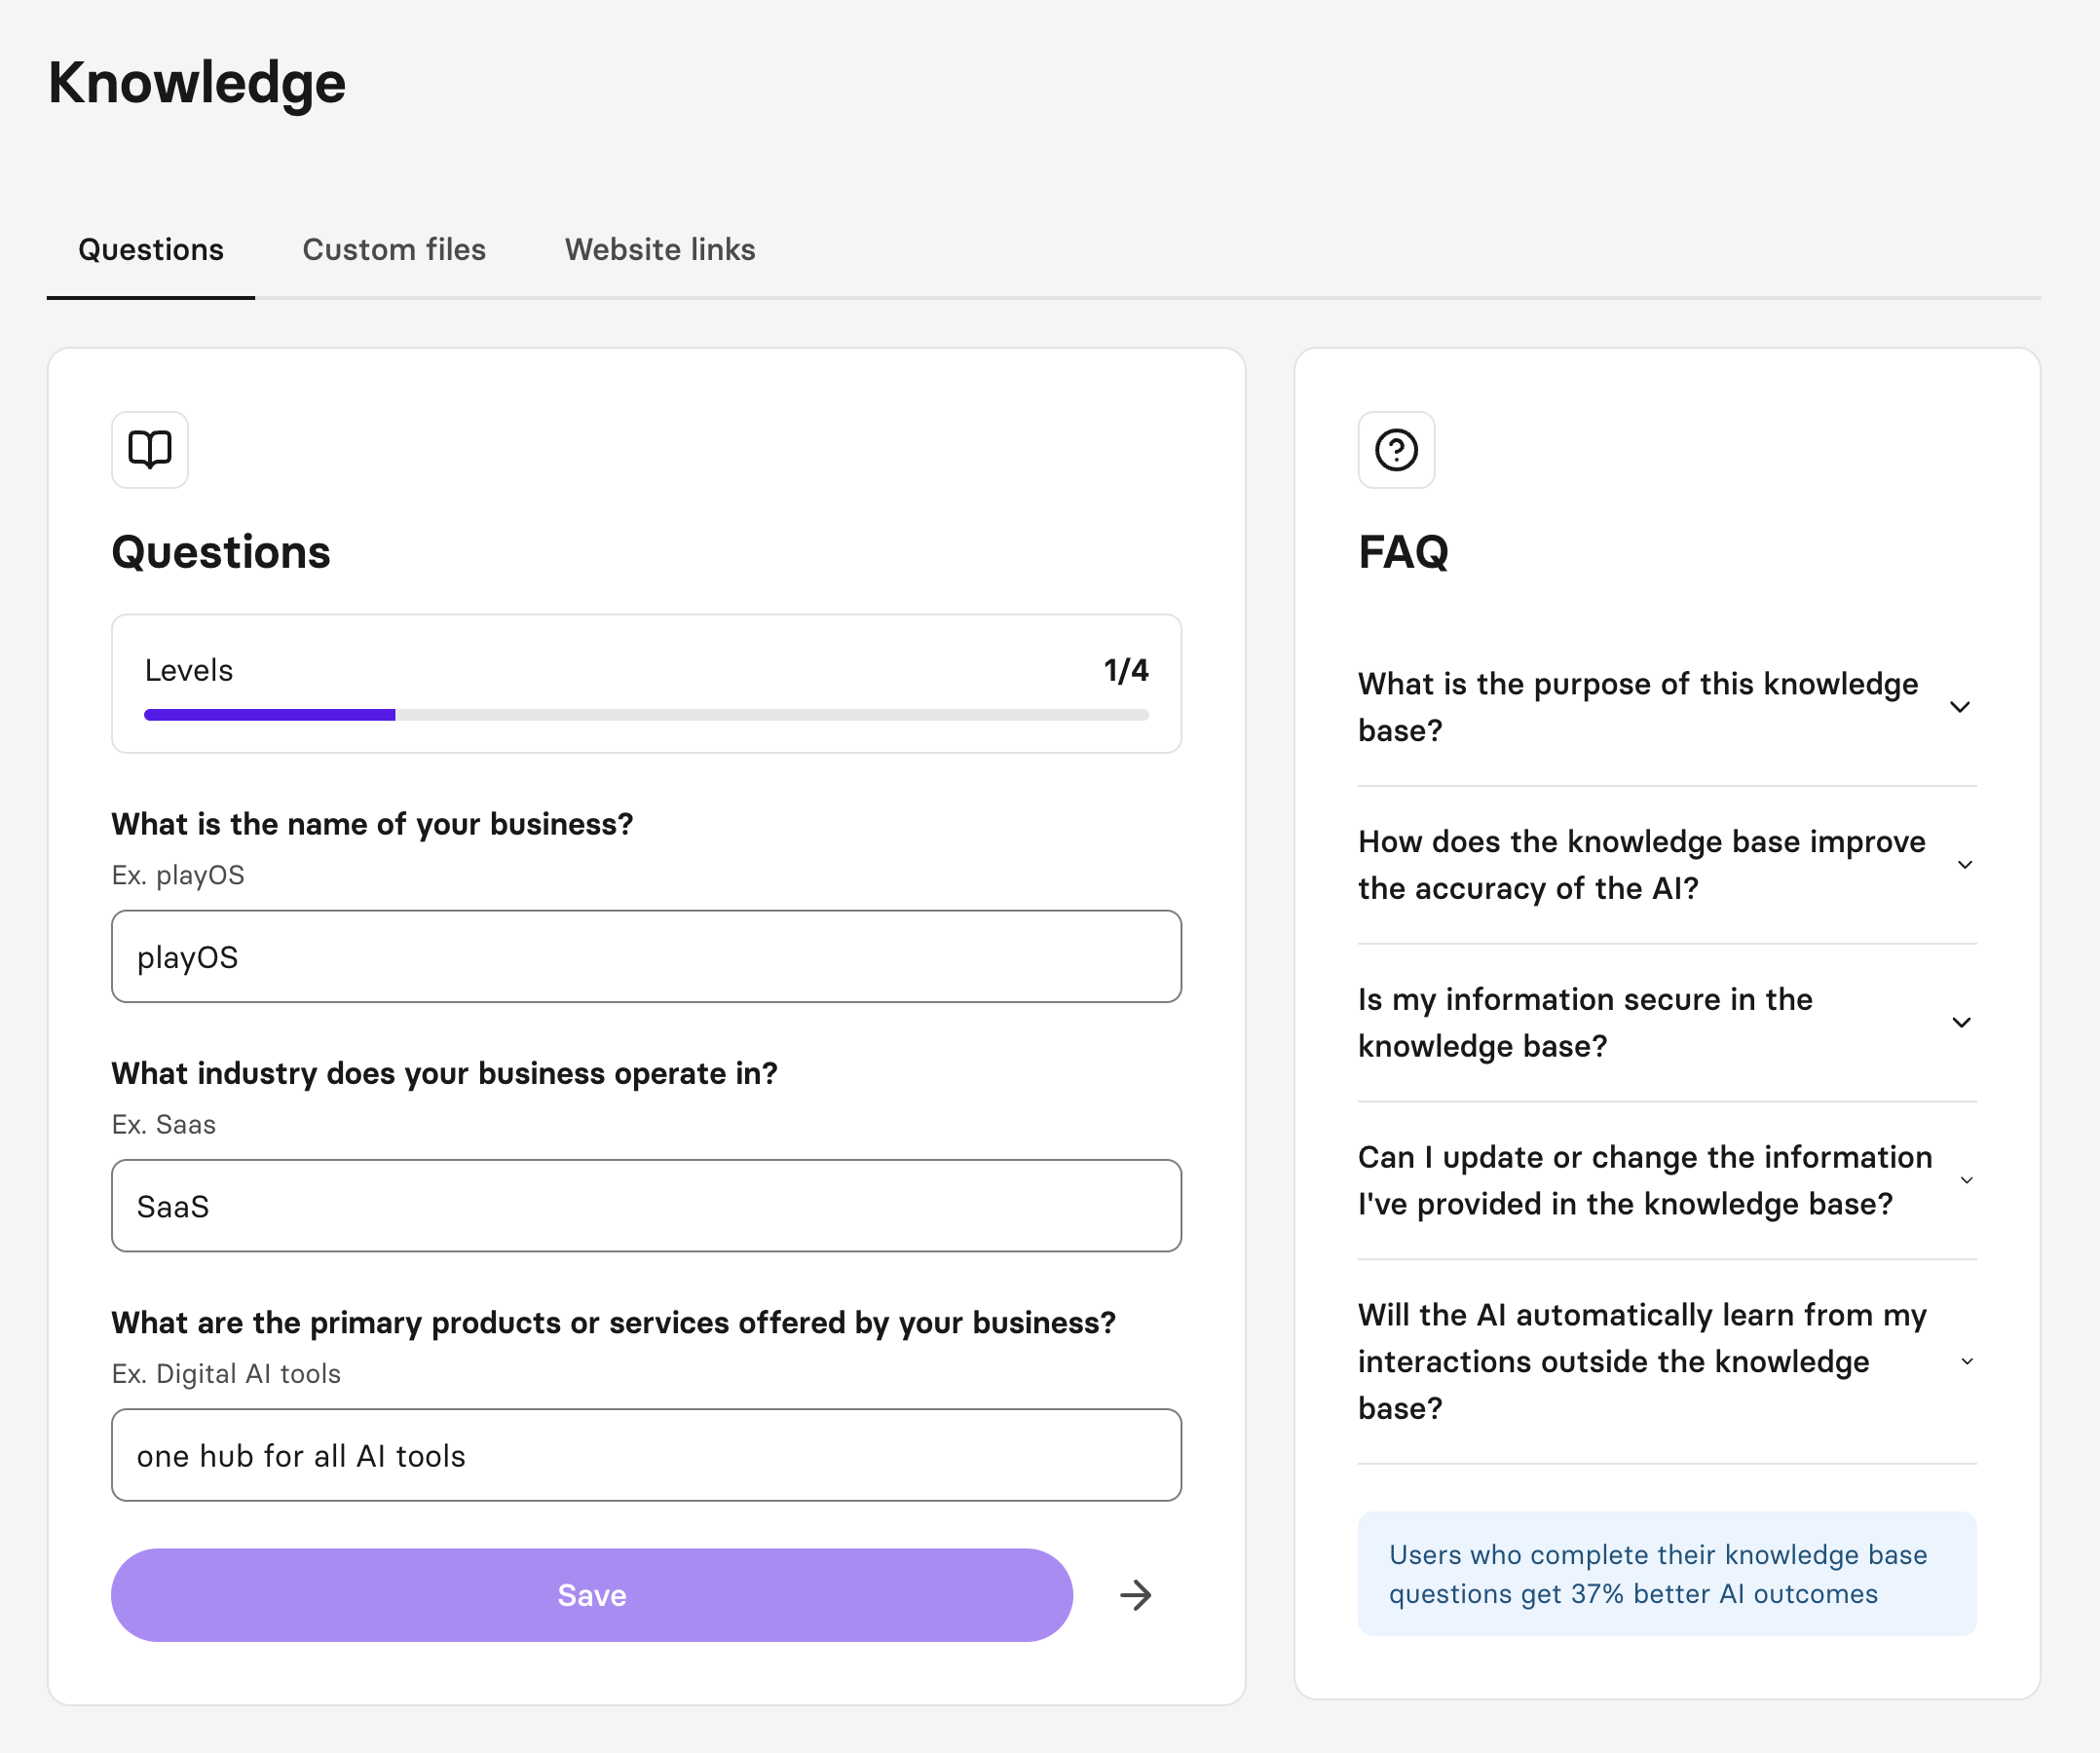Click the 'Ex. playOS' hint text
The height and width of the screenshot is (1753, 2100).
[178, 875]
